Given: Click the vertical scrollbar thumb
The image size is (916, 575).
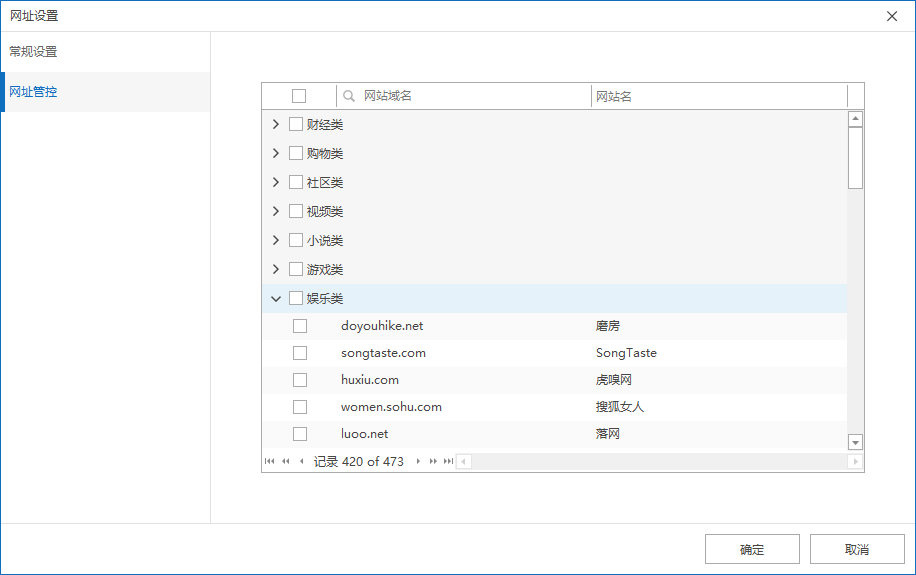Looking at the screenshot, I should pyautogui.click(x=855, y=157).
